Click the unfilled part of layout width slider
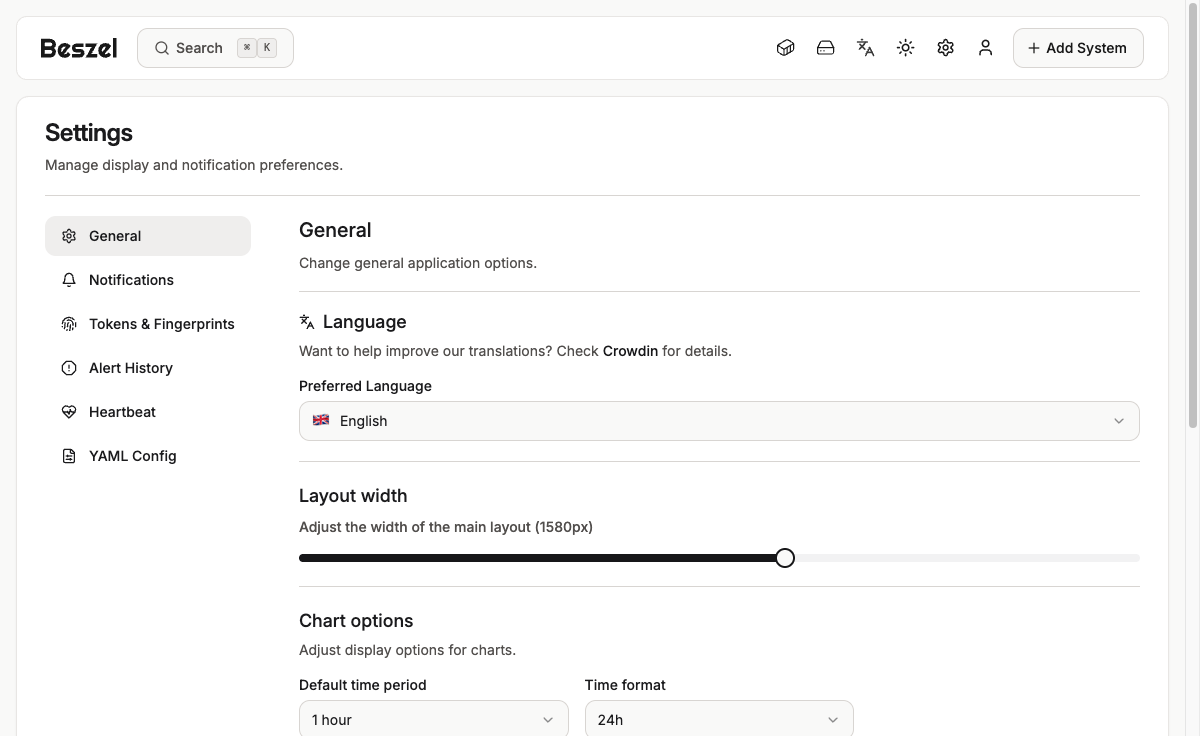This screenshot has width=1200, height=736. pyautogui.click(x=967, y=558)
